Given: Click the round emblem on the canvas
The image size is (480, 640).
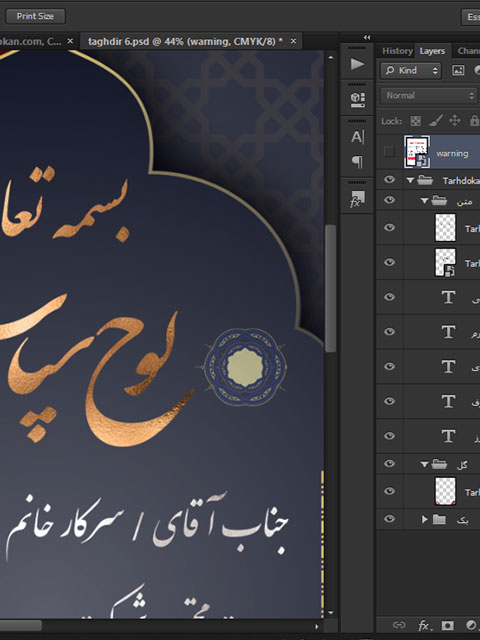Looking at the screenshot, I should [x=245, y=367].
